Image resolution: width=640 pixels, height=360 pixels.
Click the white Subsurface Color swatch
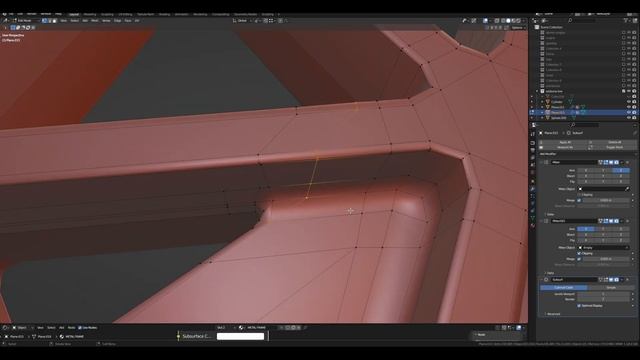[240, 336]
